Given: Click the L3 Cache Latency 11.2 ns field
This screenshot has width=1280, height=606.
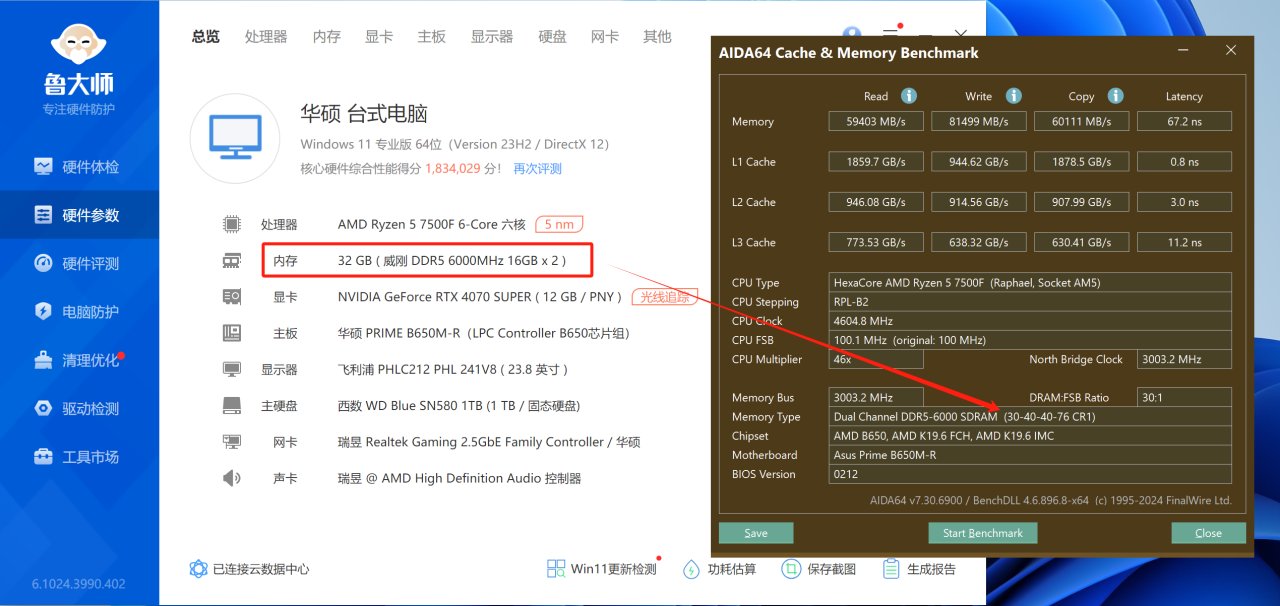Looking at the screenshot, I should 1184,242.
